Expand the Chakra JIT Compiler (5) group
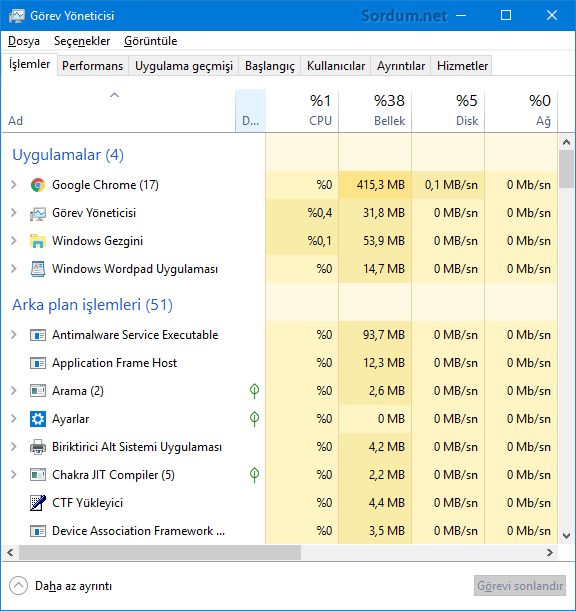Image resolution: width=576 pixels, height=611 pixels. tap(14, 475)
